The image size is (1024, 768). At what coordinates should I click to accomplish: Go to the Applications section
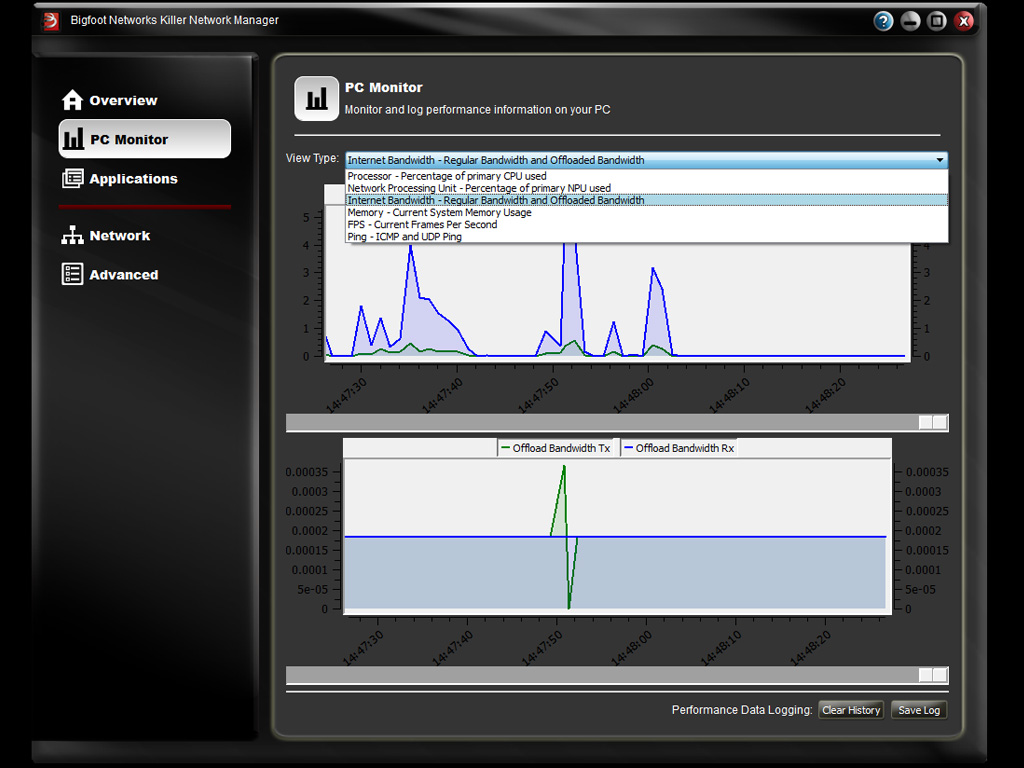133,179
